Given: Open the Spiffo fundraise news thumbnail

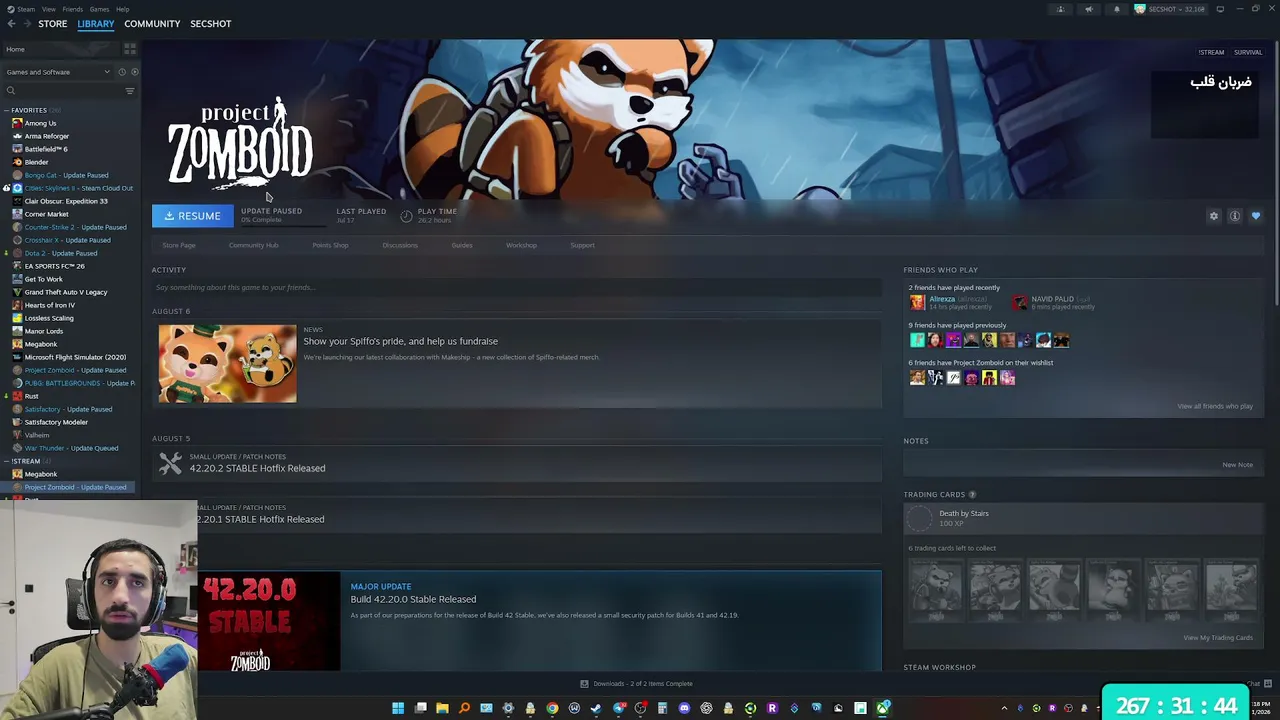Looking at the screenshot, I should 227,364.
